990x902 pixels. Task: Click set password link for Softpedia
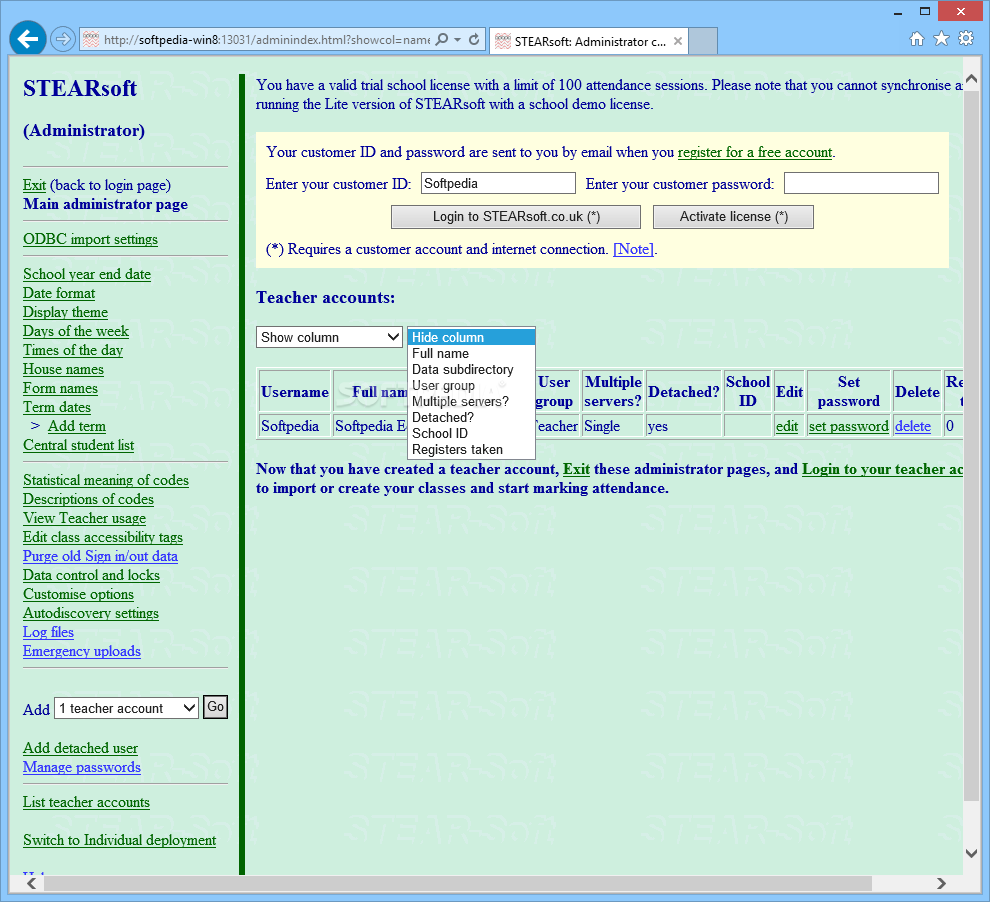pyautogui.click(x=849, y=426)
